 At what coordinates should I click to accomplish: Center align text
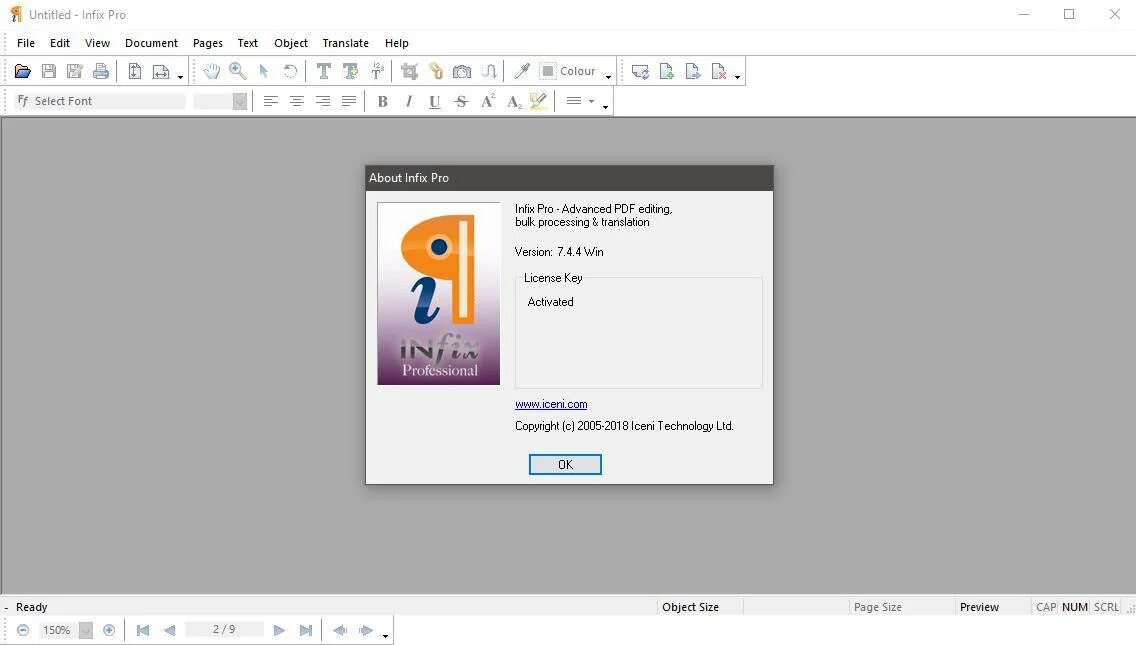[x=296, y=101]
